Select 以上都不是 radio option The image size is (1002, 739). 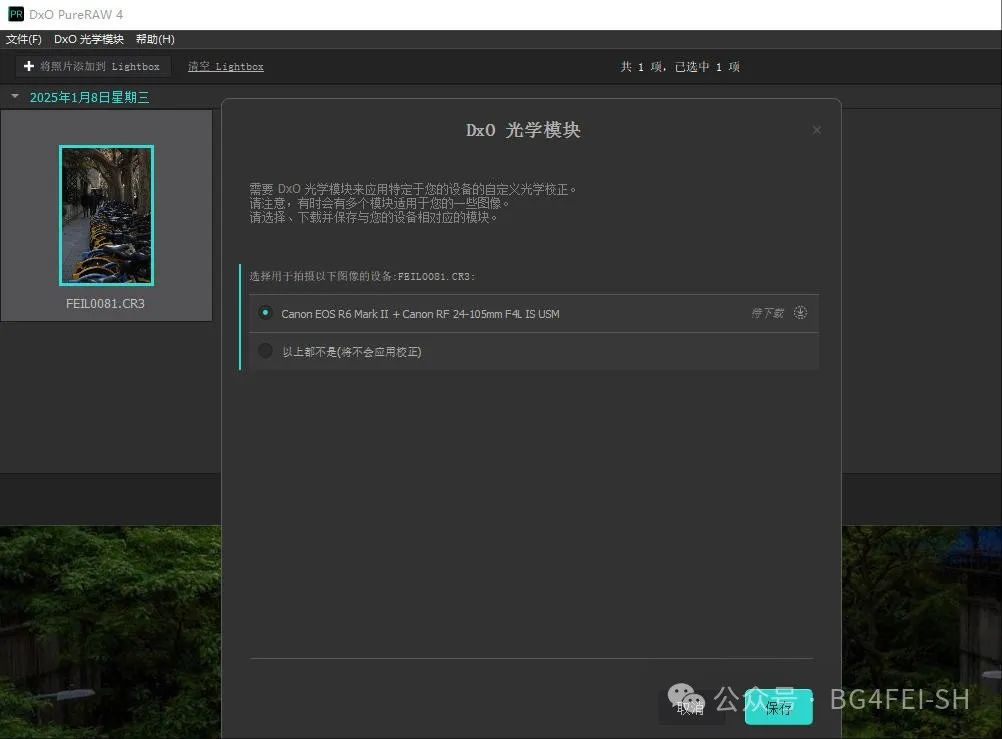[265, 351]
